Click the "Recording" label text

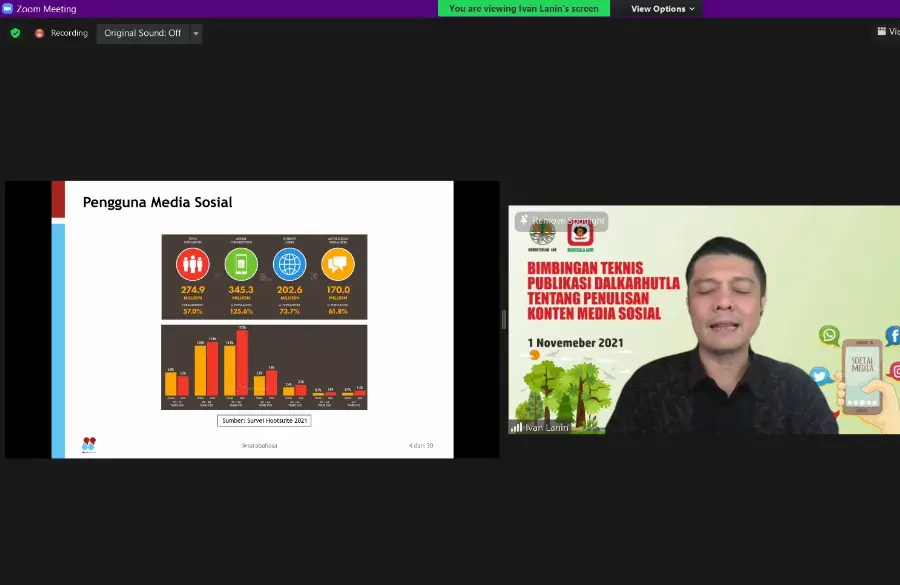pyautogui.click(x=69, y=33)
